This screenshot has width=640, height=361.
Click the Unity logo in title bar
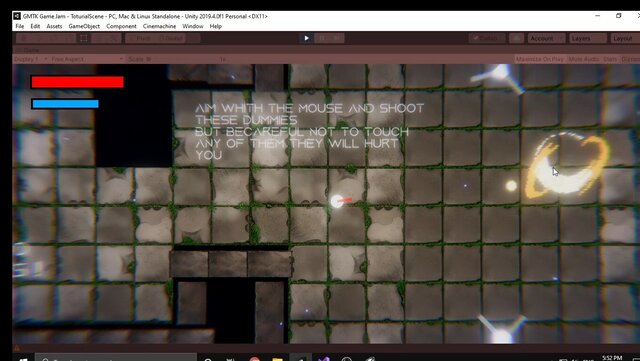tap(17, 16)
